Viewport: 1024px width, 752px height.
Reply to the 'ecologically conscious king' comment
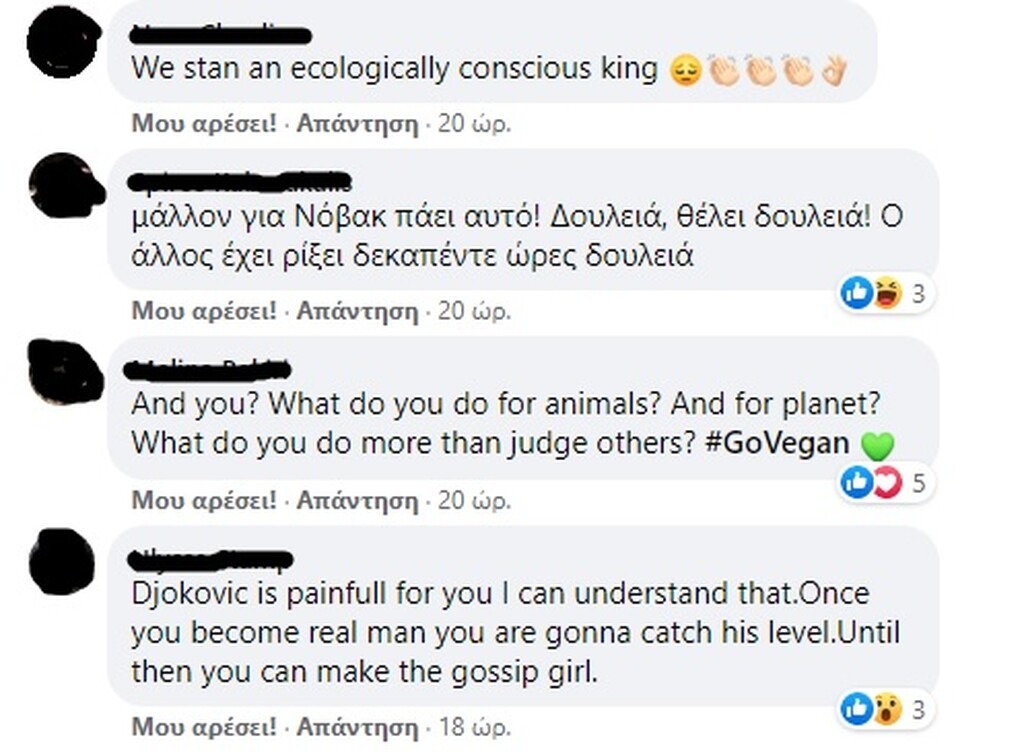[357, 124]
